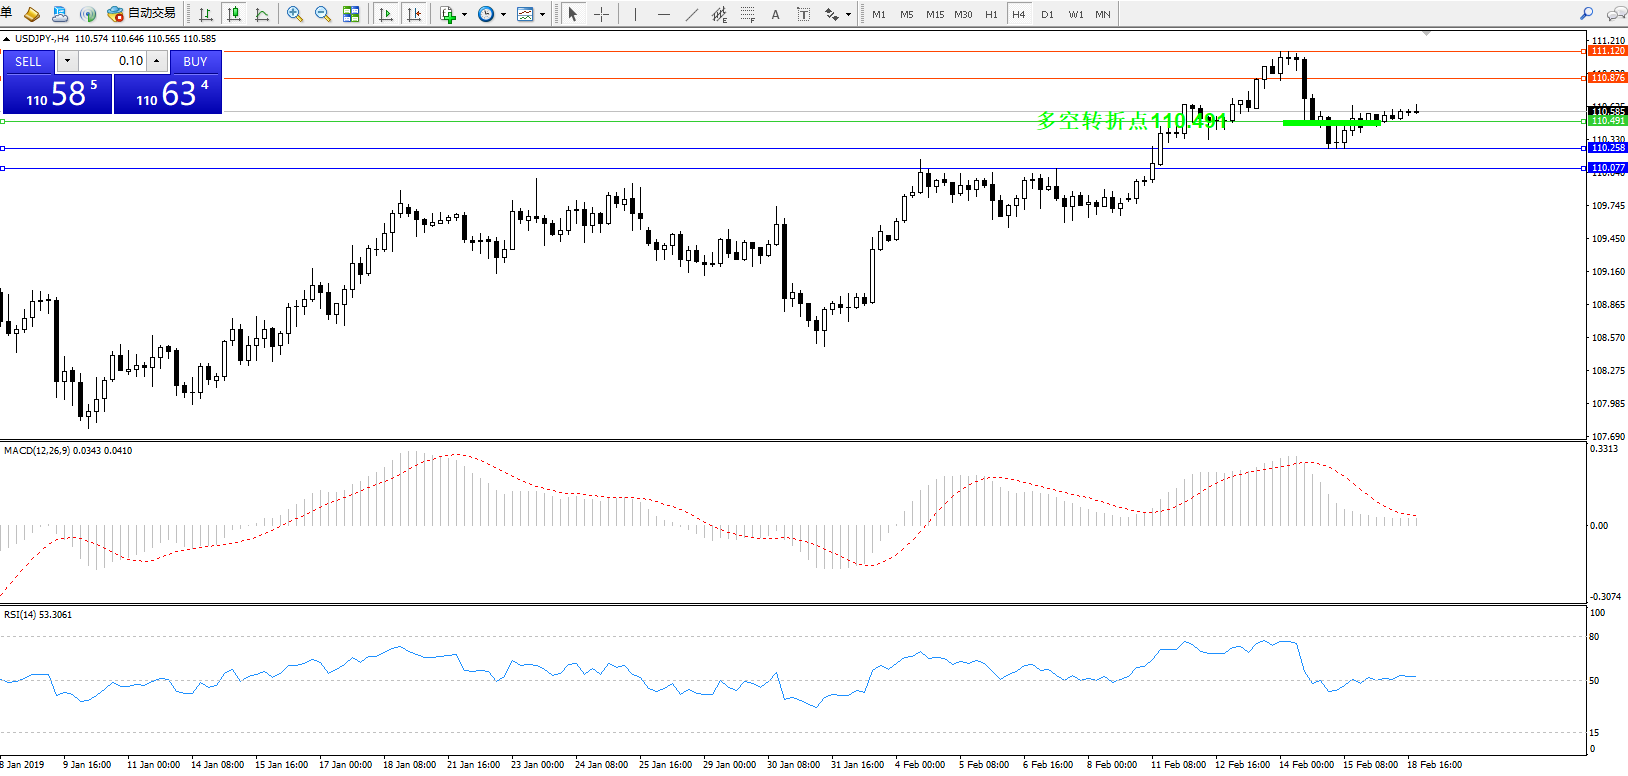Select the horizontal line drawing tool
This screenshot has height=776, width=1628.
tap(663, 14)
